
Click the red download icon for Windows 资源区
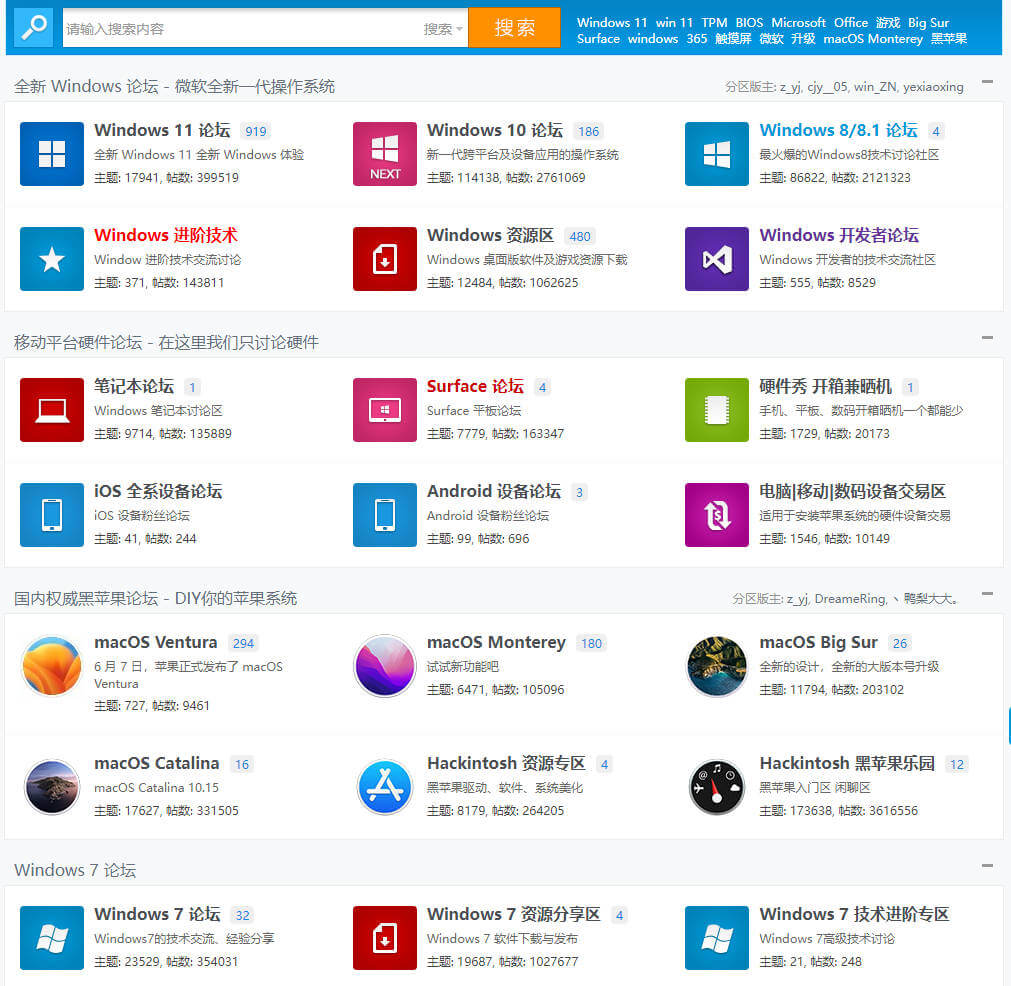tap(384, 259)
